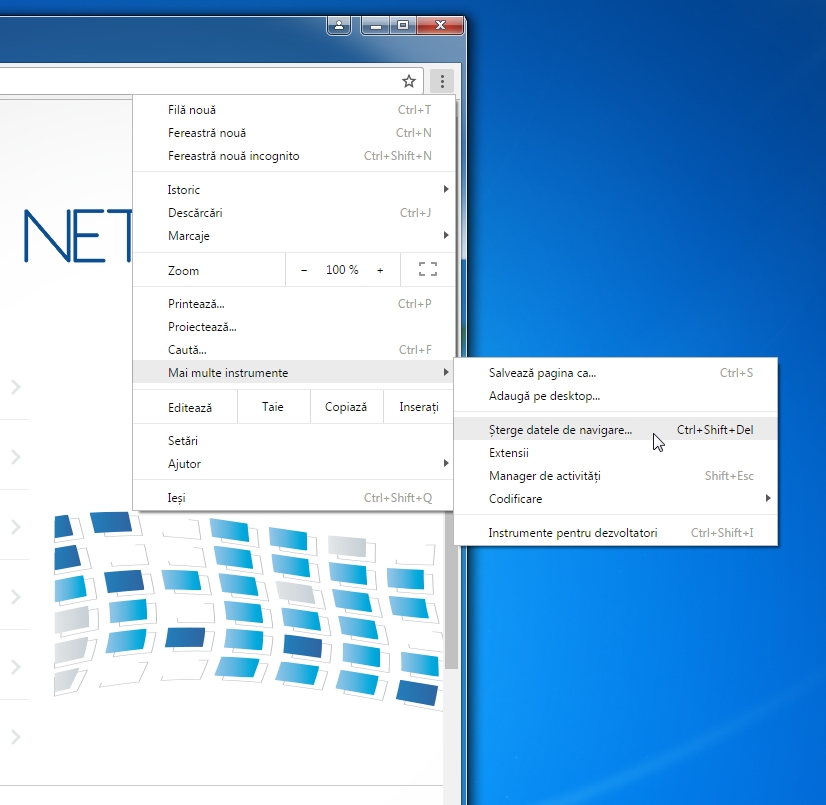Expand the Marcaje submenu
This screenshot has height=805, width=826.
300,236
